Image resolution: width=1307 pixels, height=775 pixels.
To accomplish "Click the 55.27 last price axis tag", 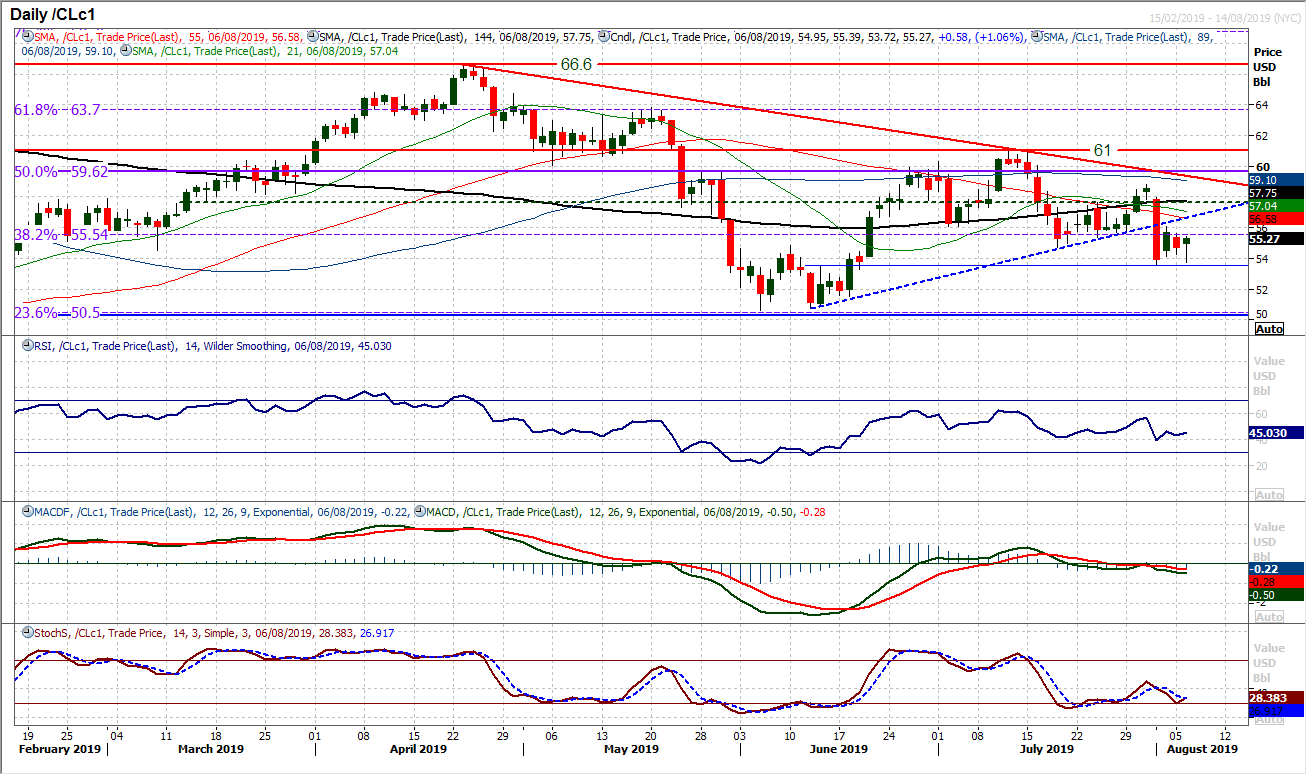I will click(x=1277, y=239).
